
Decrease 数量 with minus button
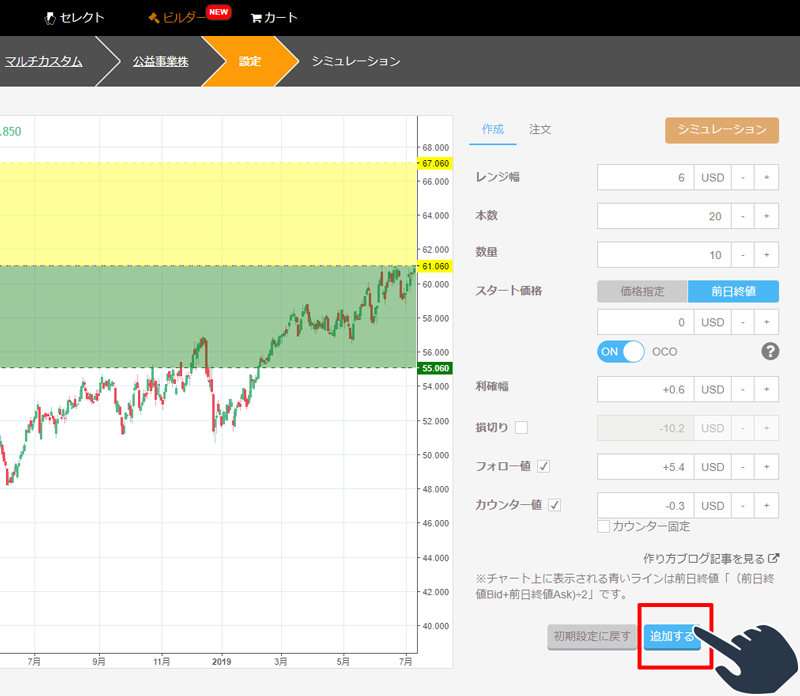click(743, 255)
